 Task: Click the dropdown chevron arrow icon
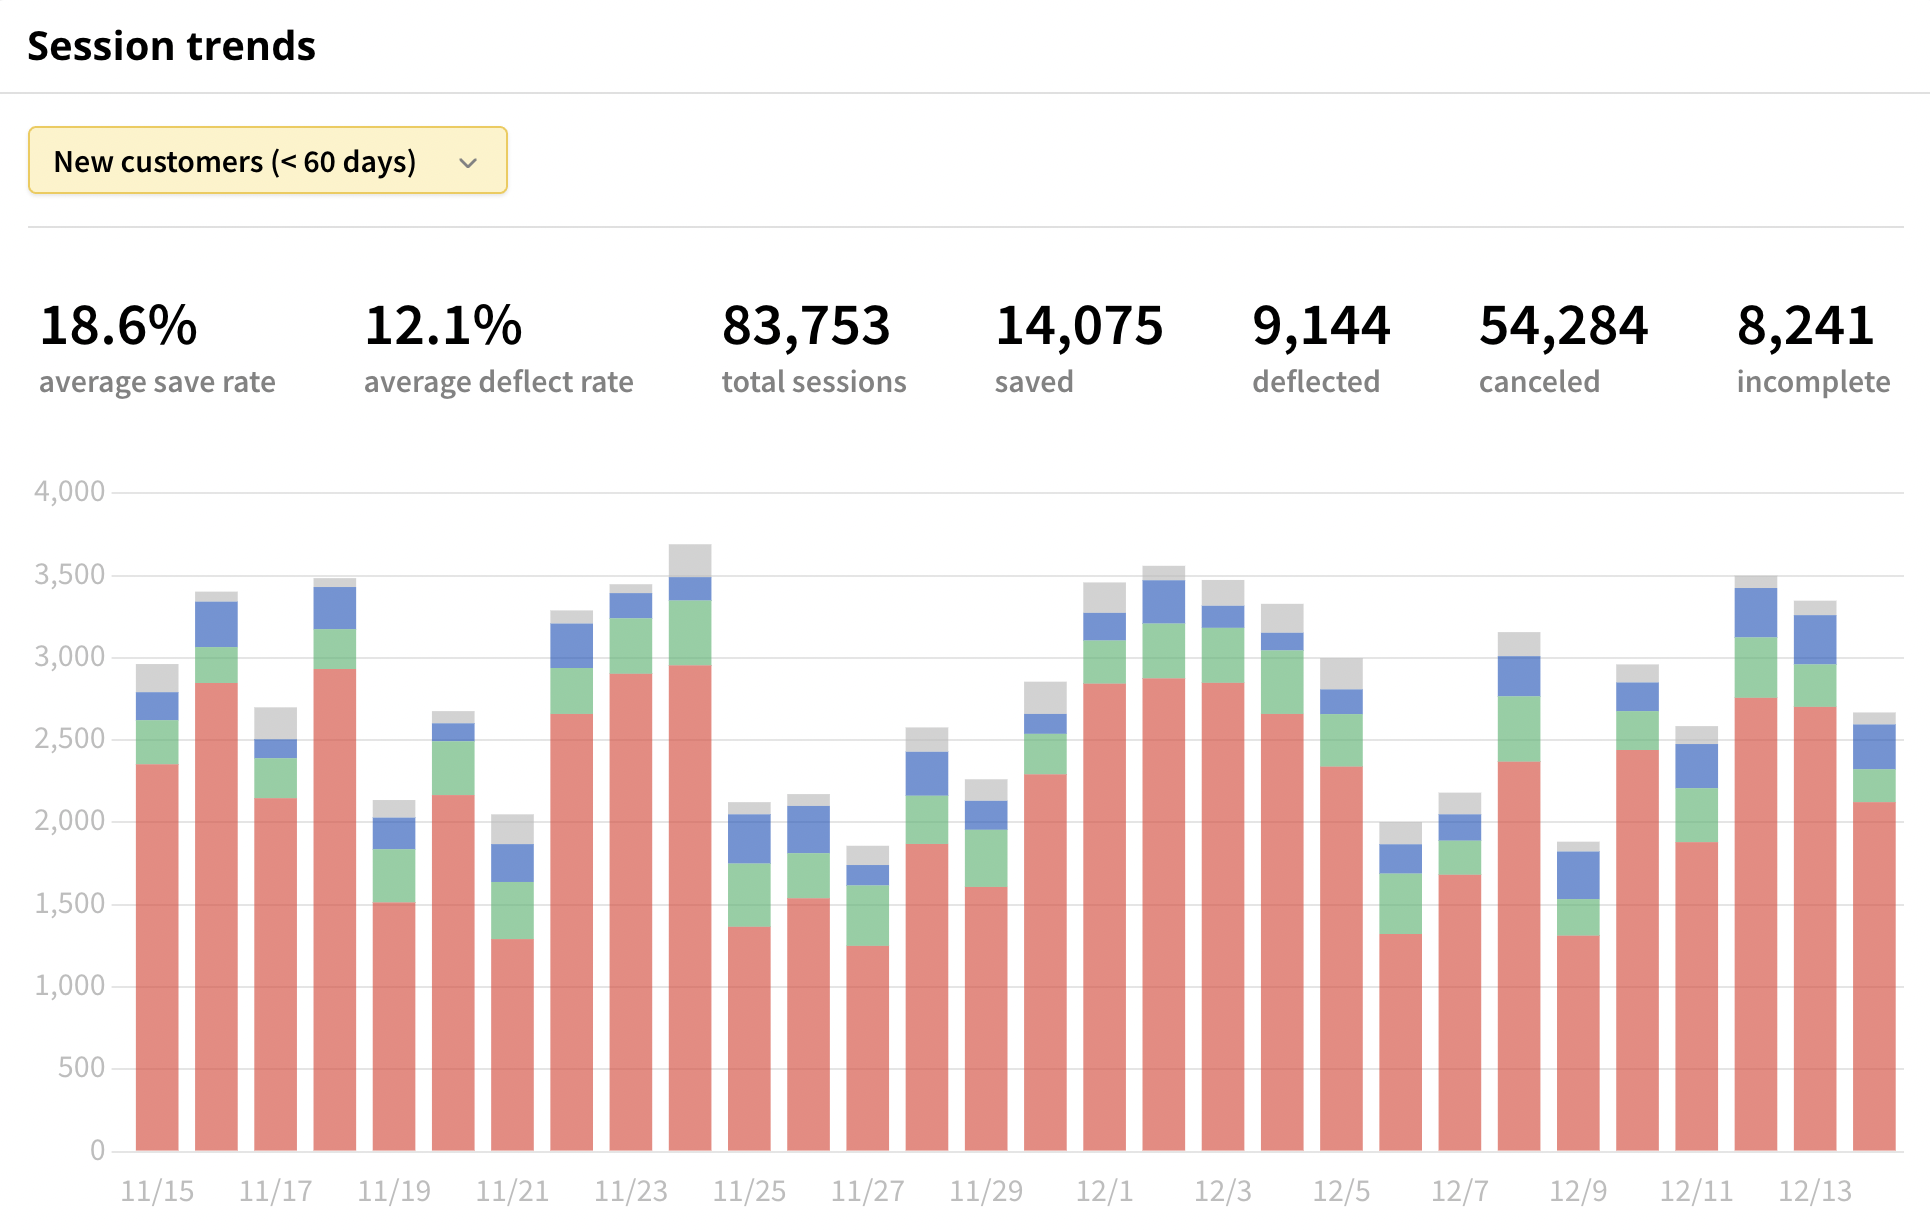[468, 163]
